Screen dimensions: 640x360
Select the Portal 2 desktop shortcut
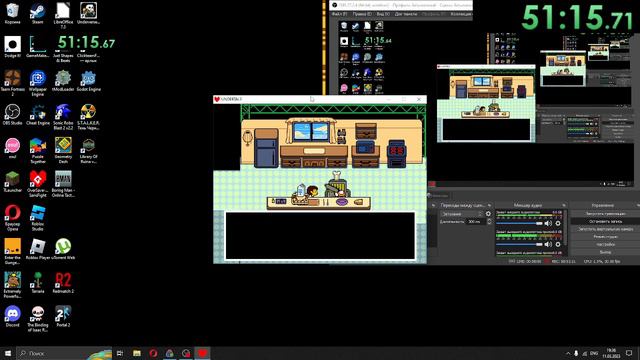(63, 316)
